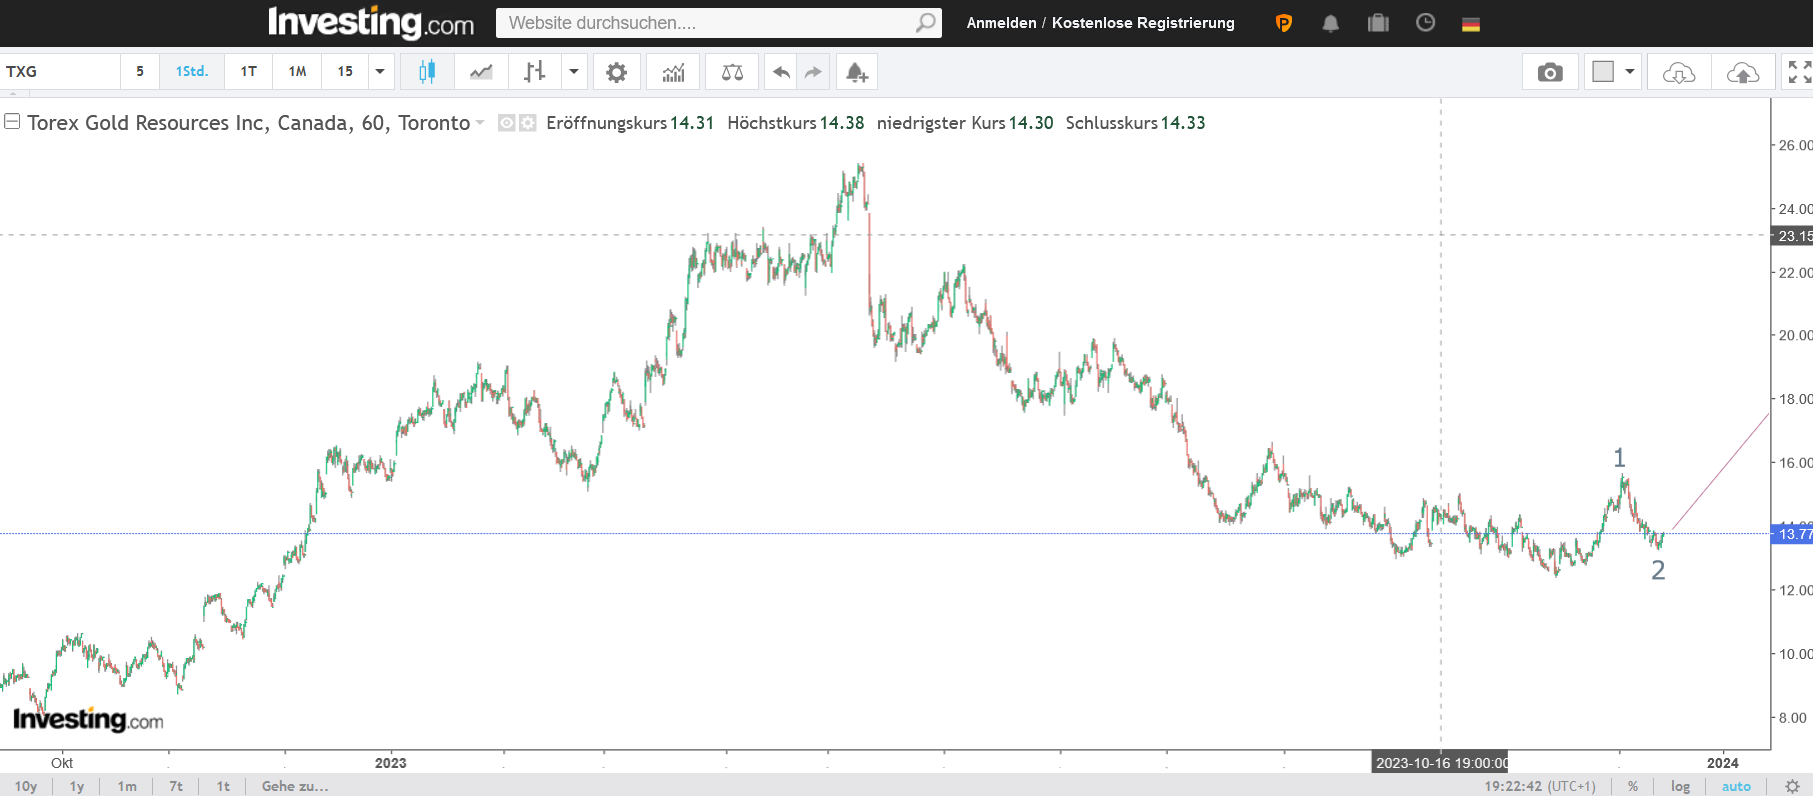Viewport: 1813px width, 796px height.
Task: Take a chart snapshot with the camera icon
Action: coord(1550,72)
